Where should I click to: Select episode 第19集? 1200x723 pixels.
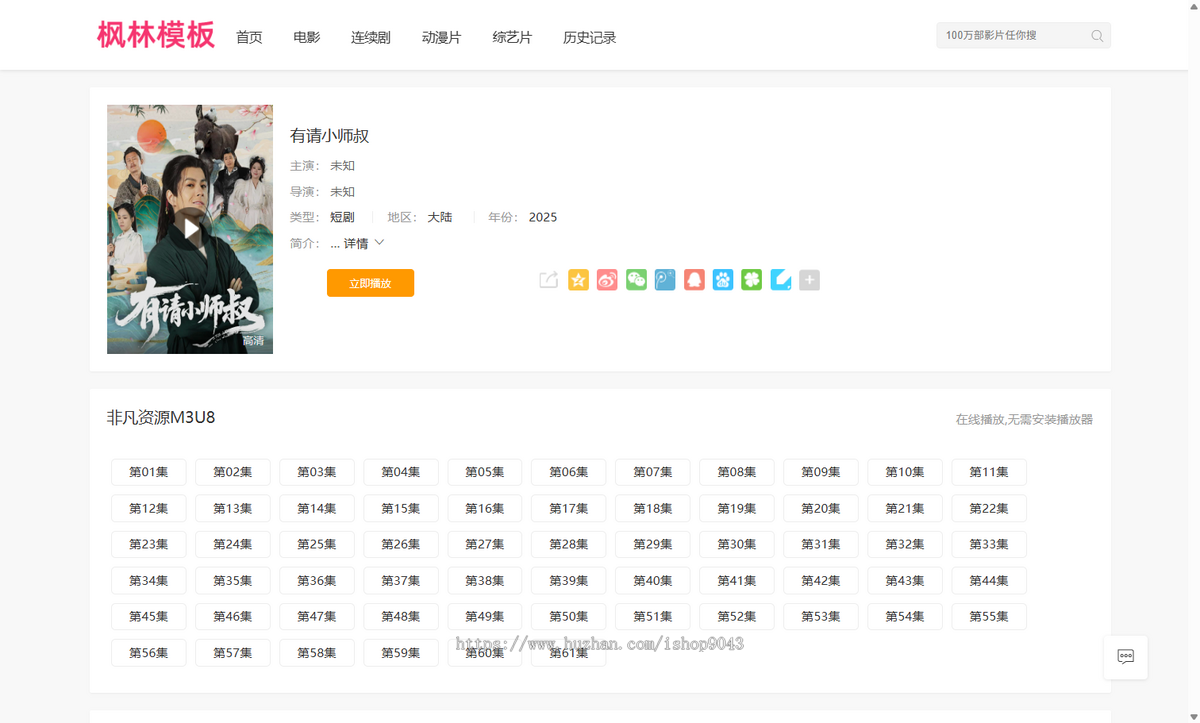(737, 508)
